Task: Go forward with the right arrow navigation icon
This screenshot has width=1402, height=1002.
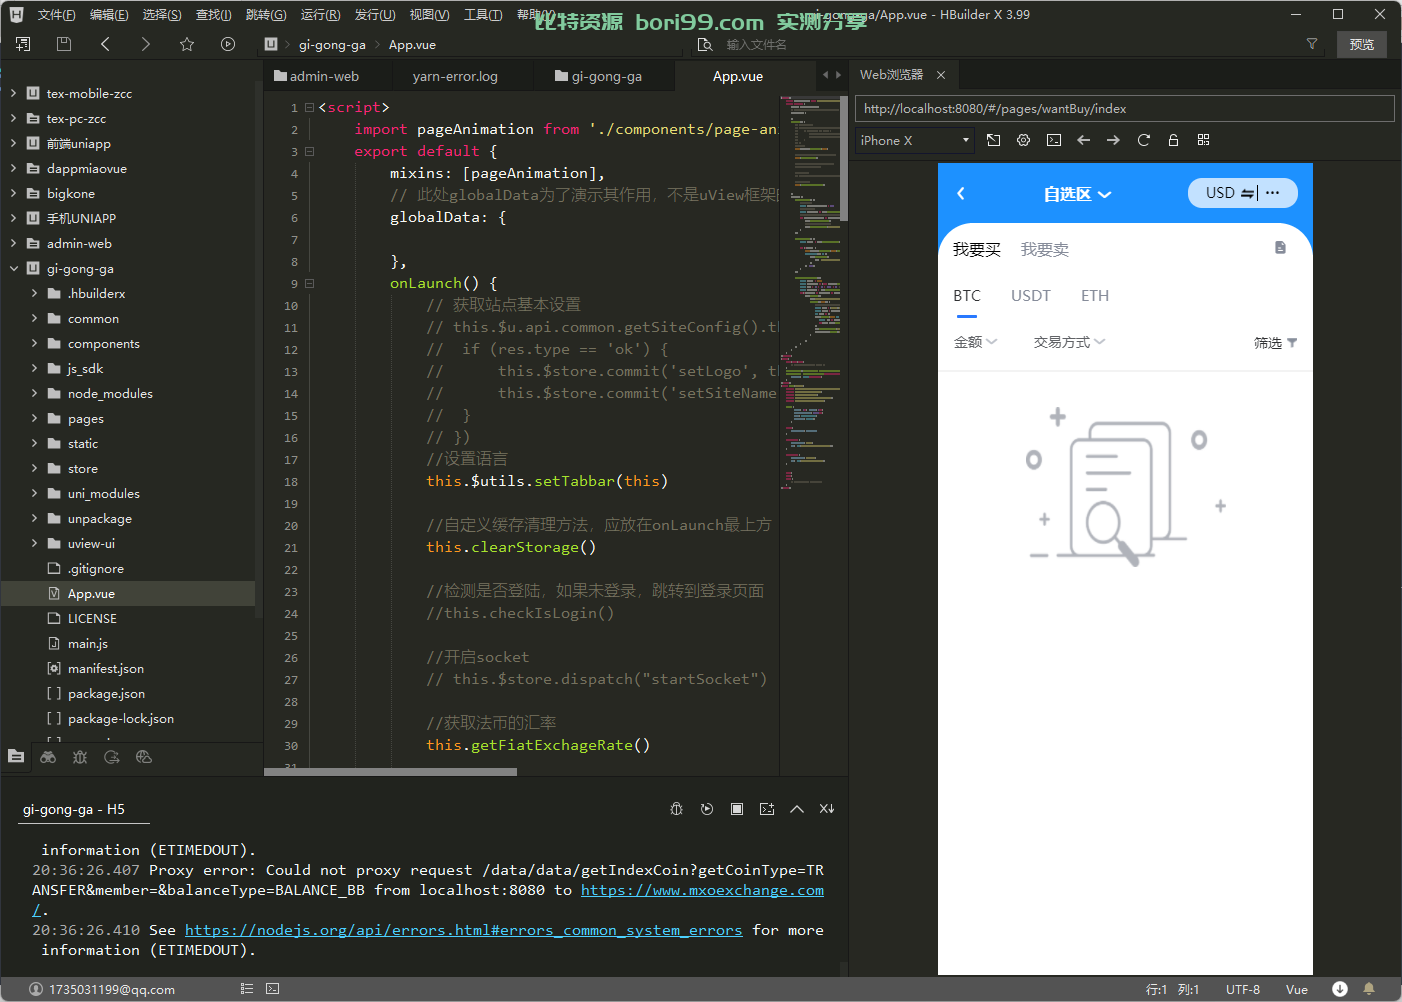Action: [145, 44]
